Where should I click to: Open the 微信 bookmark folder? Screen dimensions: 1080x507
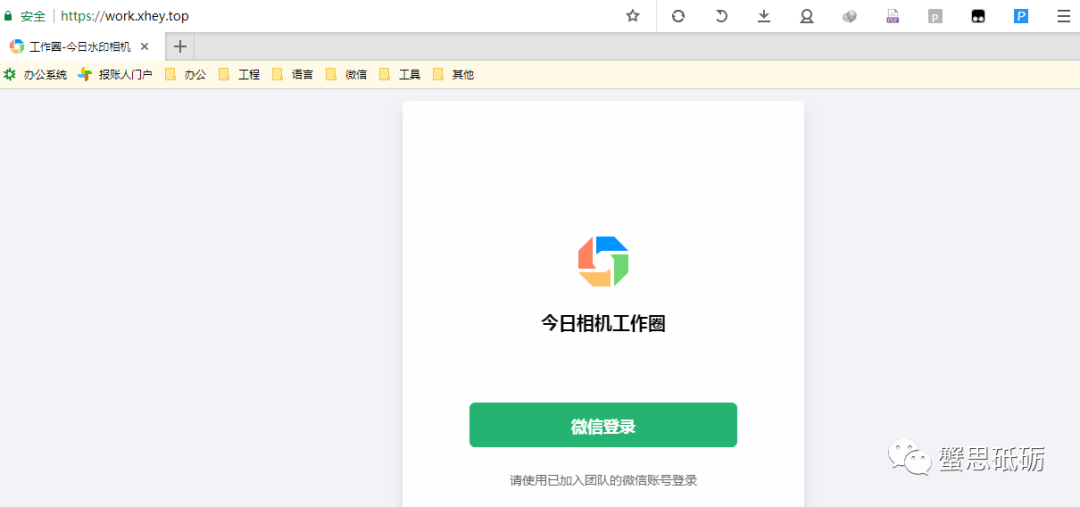[346, 74]
